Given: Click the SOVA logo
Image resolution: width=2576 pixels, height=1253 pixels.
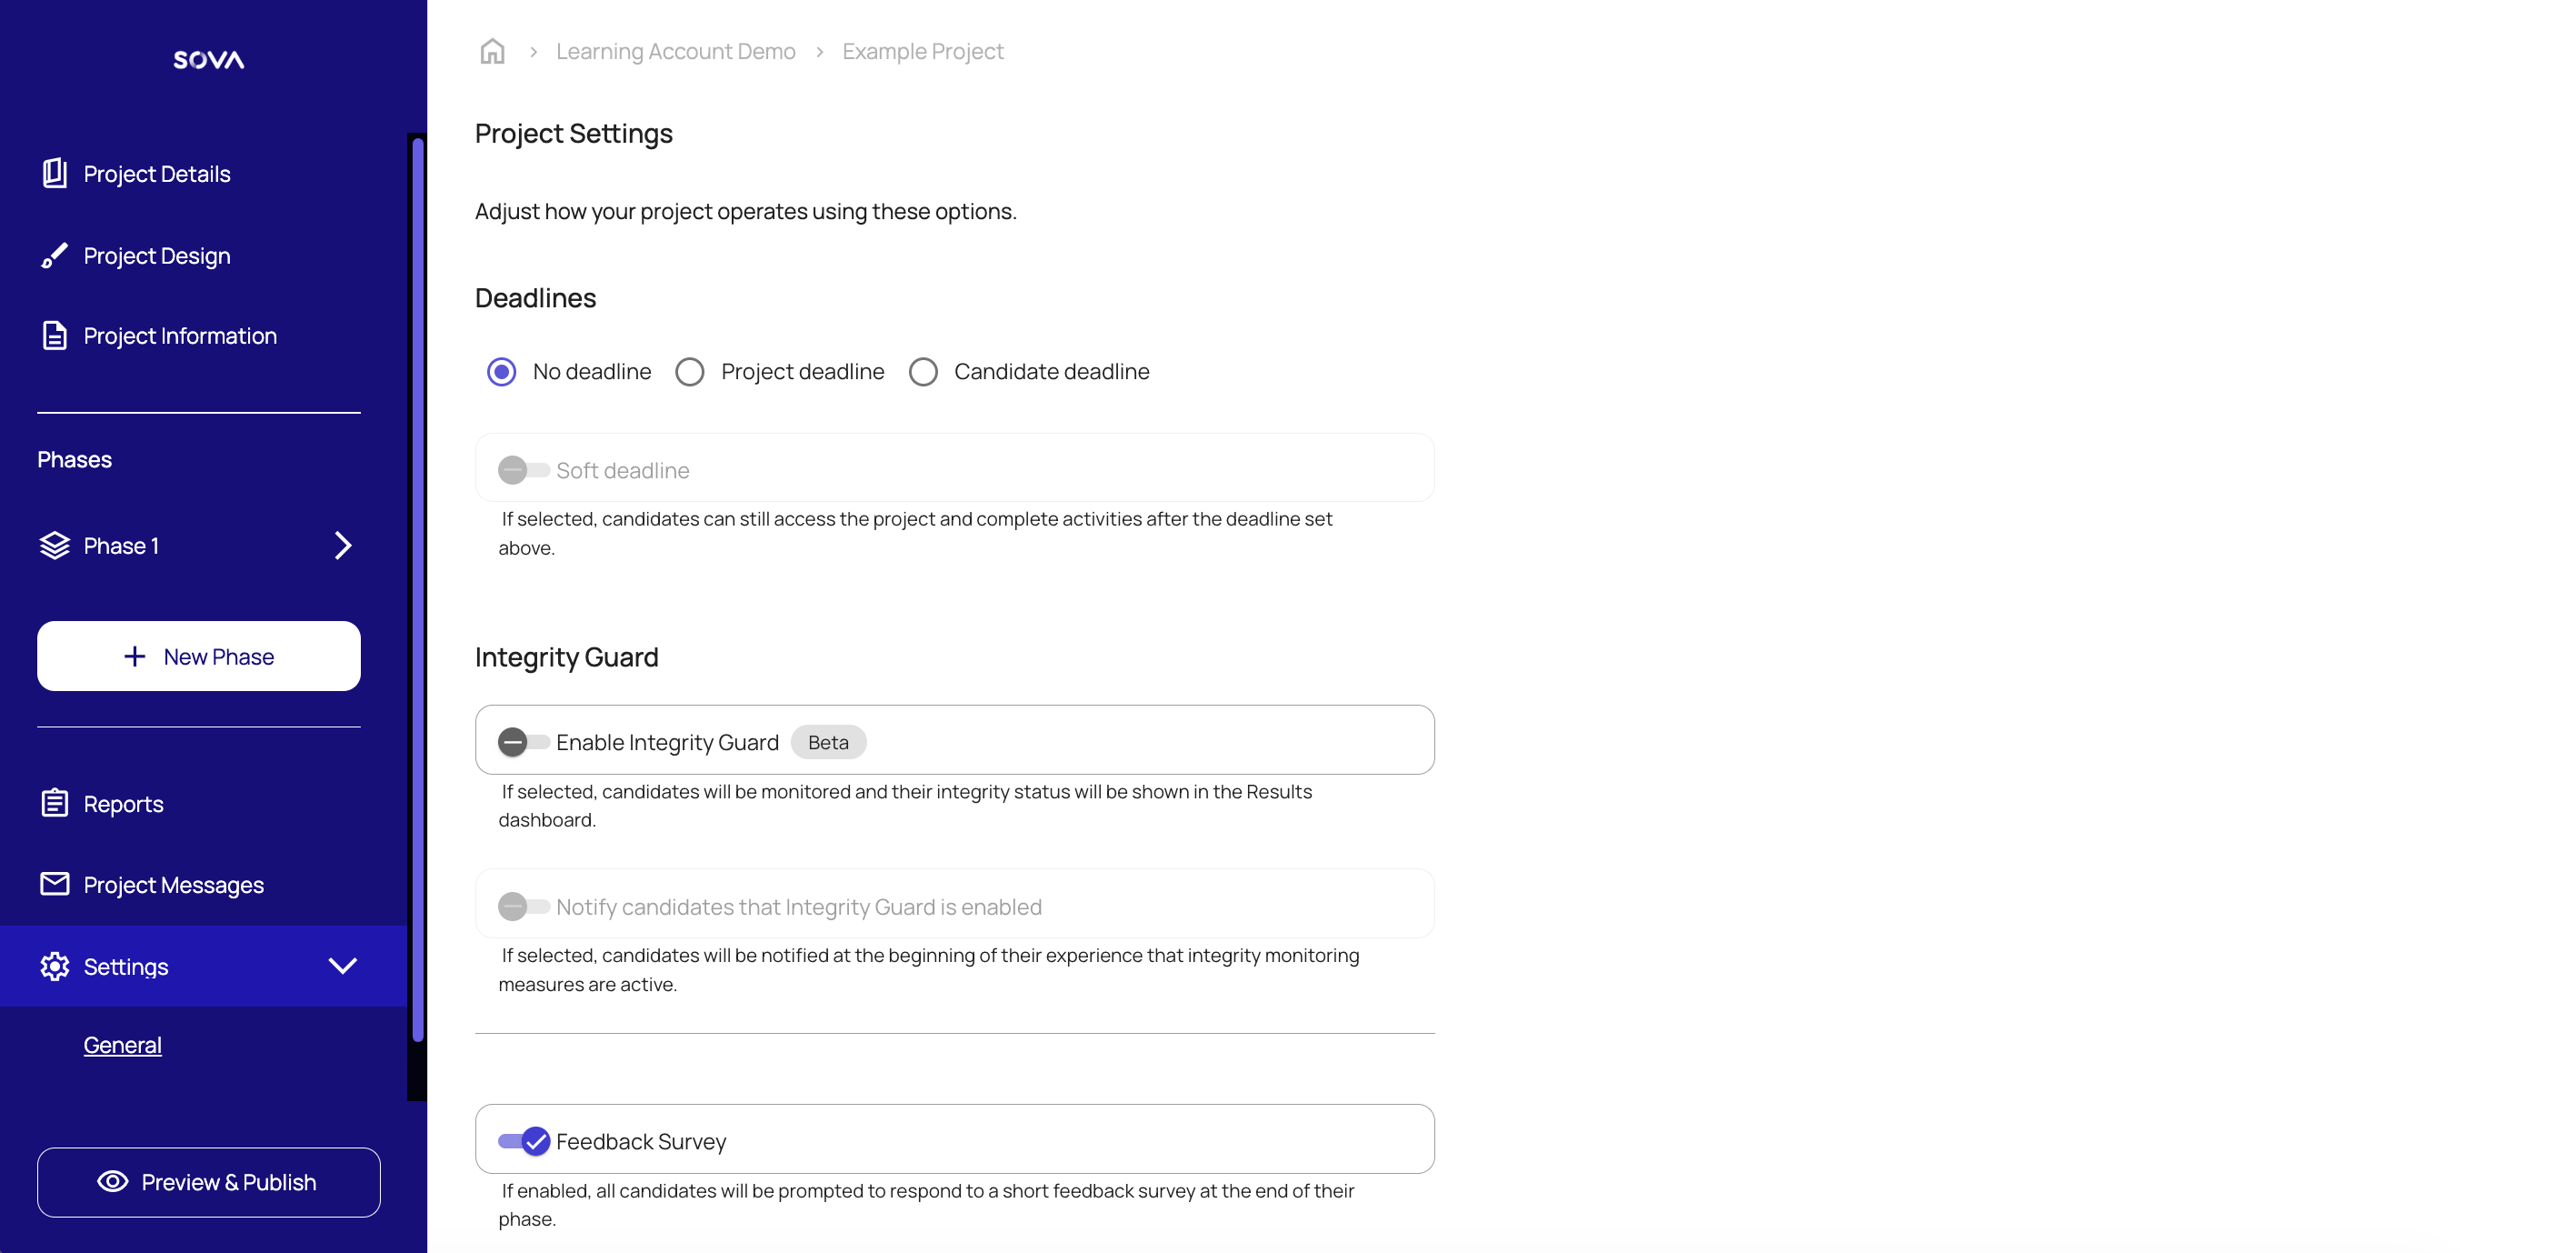Looking at the screenshot, I should pyautogui.click(x=208, y=60).
